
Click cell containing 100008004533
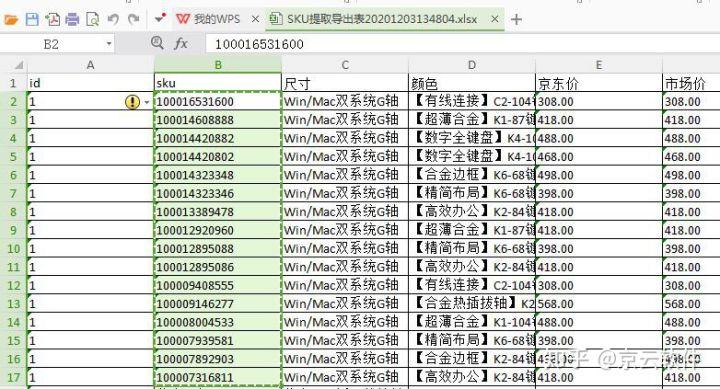pyautogui.click(x=218, y=322)
